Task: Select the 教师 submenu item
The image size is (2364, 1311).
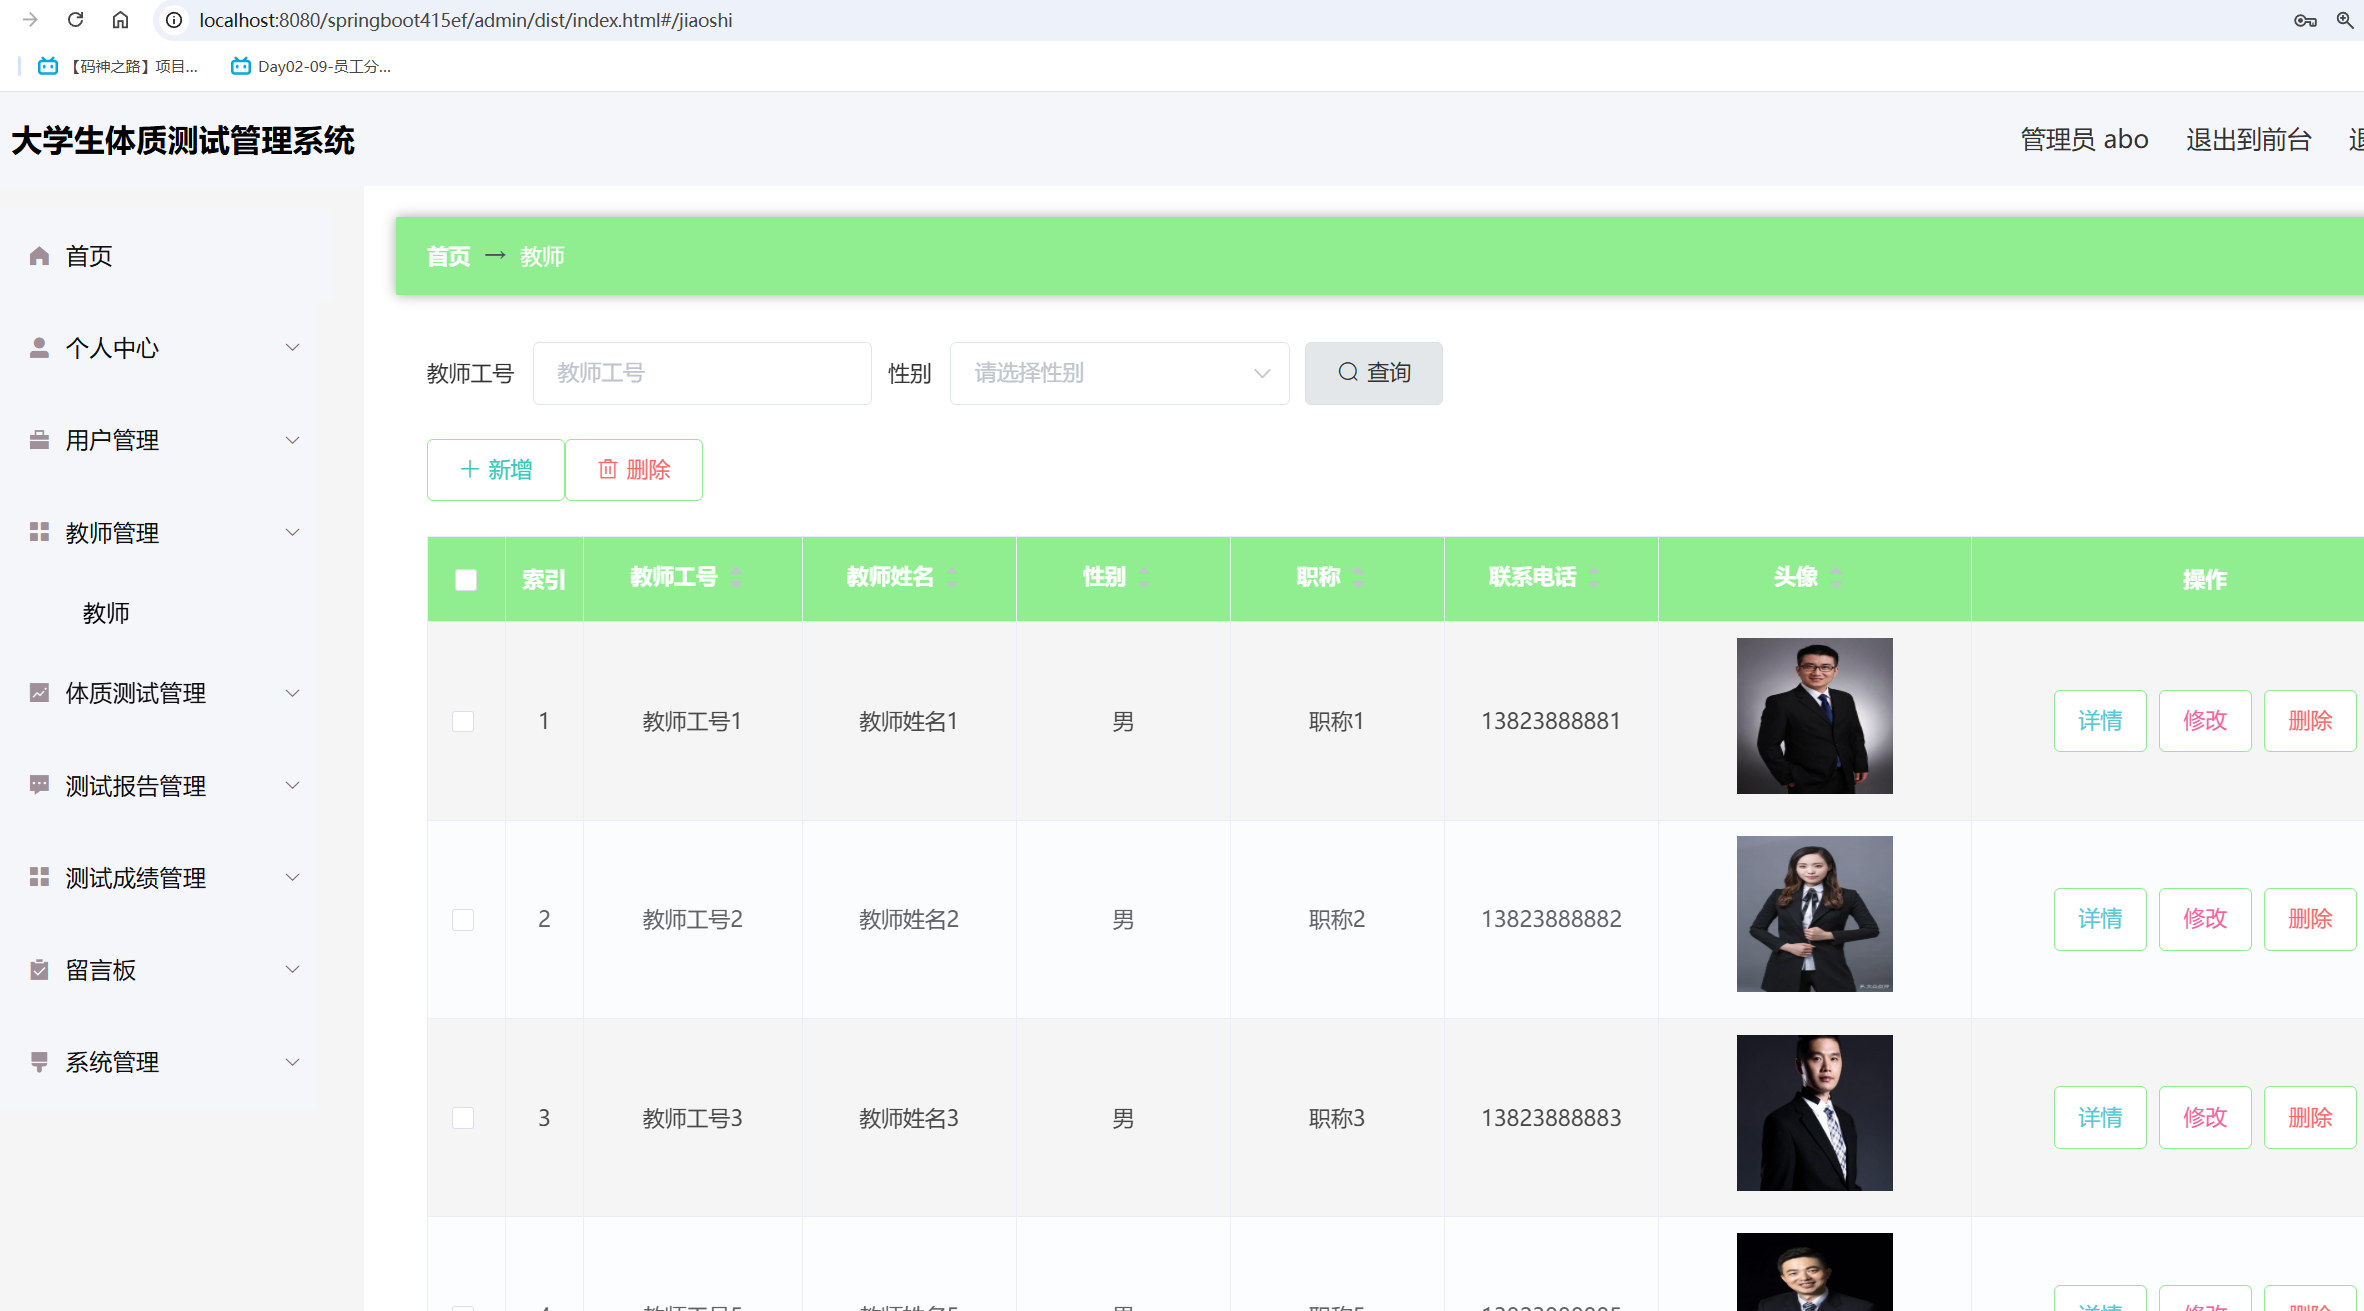Action: tap(106, 613)
